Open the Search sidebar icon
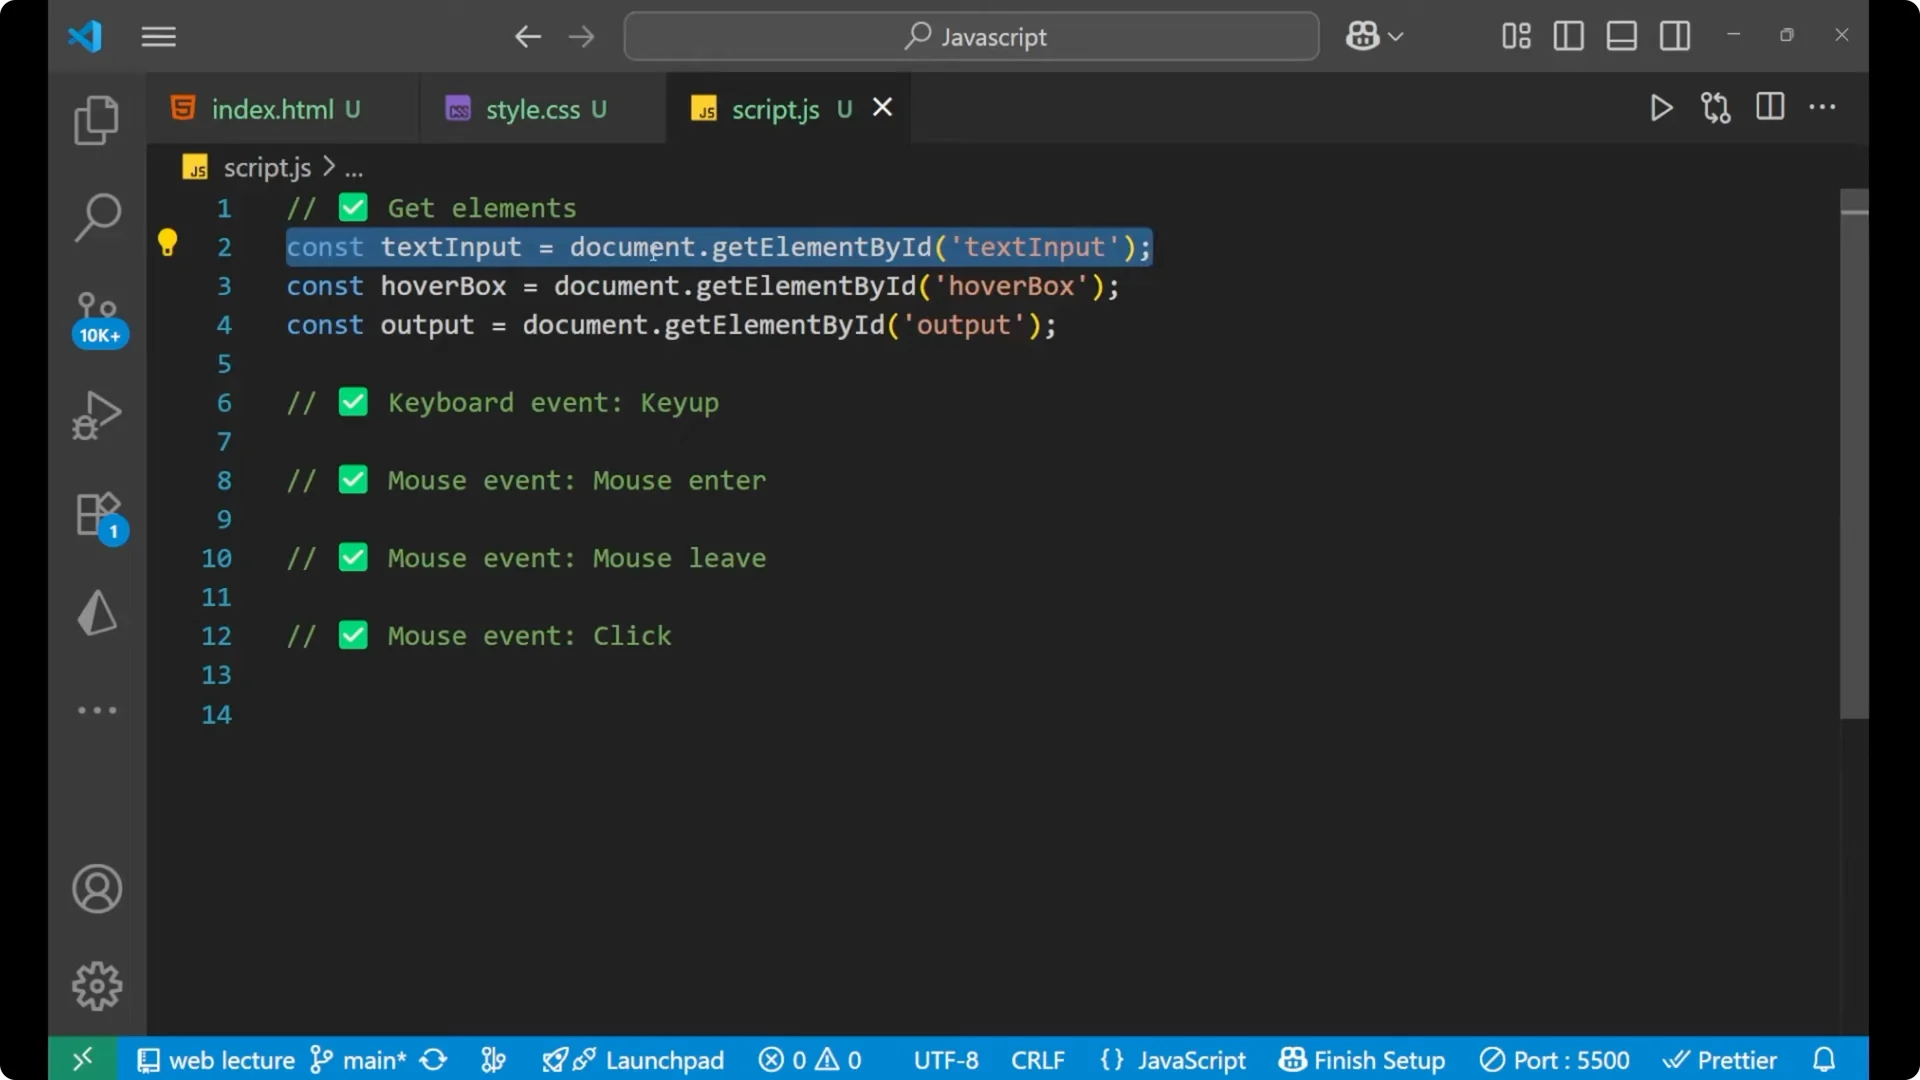 point(96,216)
